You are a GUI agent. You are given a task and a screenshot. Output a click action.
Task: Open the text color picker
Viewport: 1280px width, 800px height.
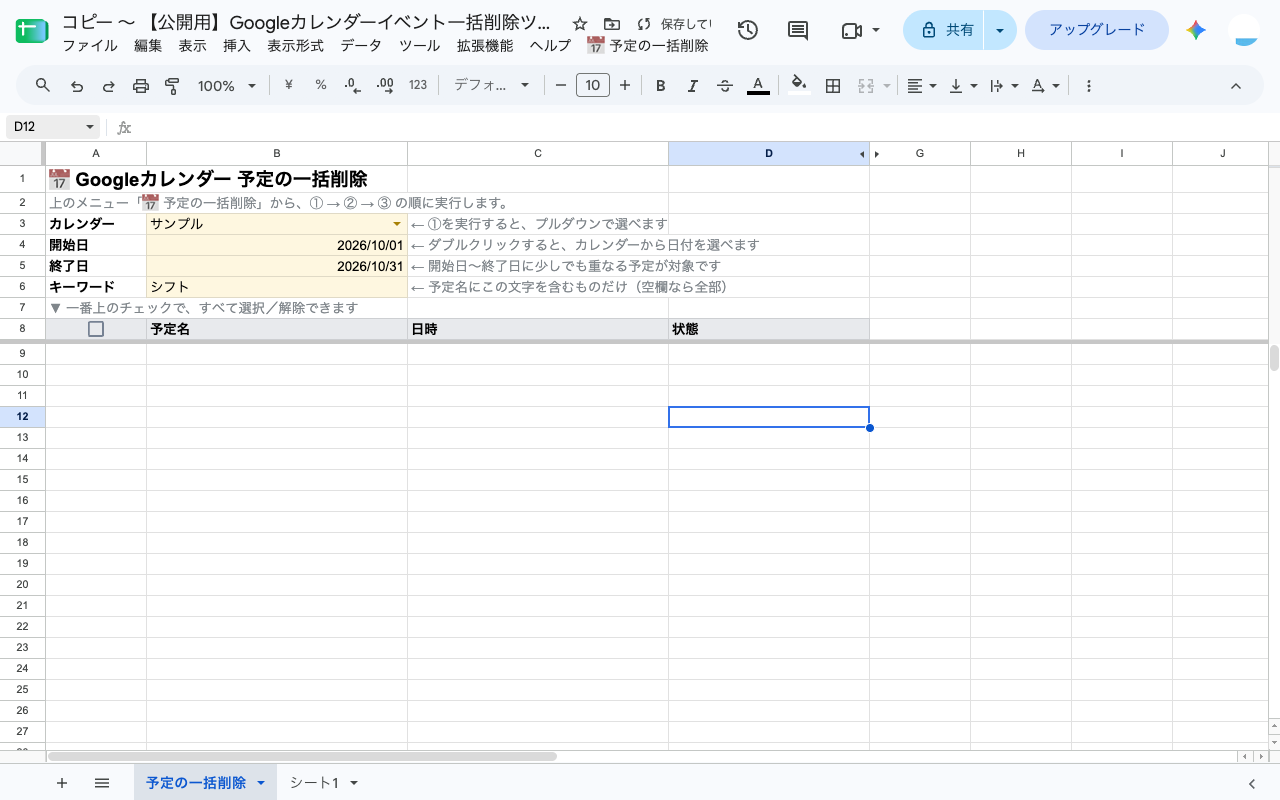pos(758,86)
